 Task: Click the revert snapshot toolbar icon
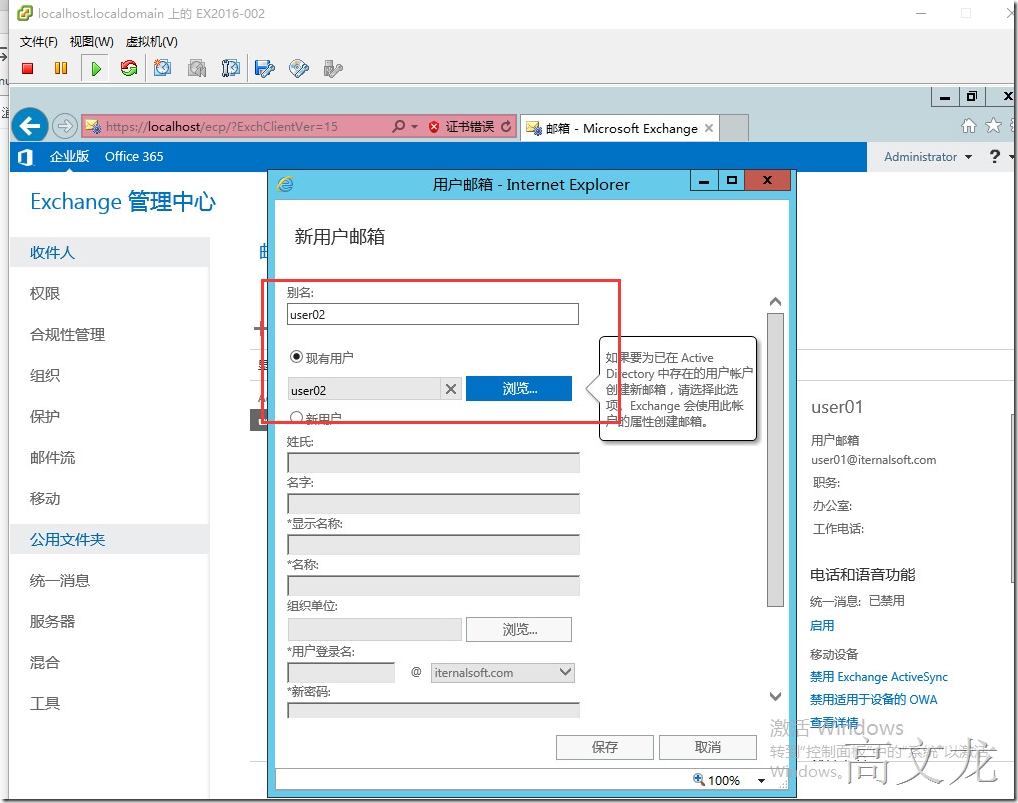pos(197,68)
